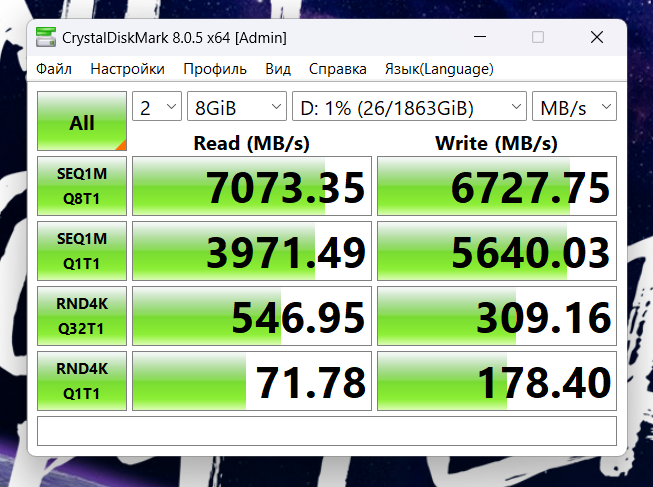Expand the 8GiB test size dropdown
653x487 pixels.
pyautogui.click(x=237, y=107)
